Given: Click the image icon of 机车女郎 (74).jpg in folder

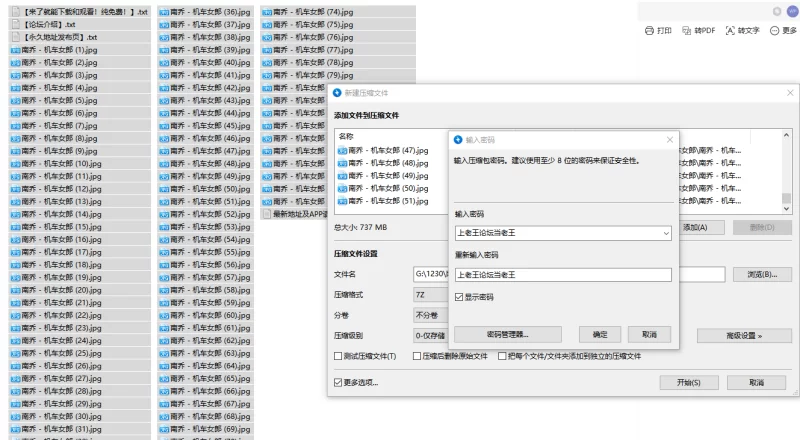Looking at the screenshot, I should point(267,12).
